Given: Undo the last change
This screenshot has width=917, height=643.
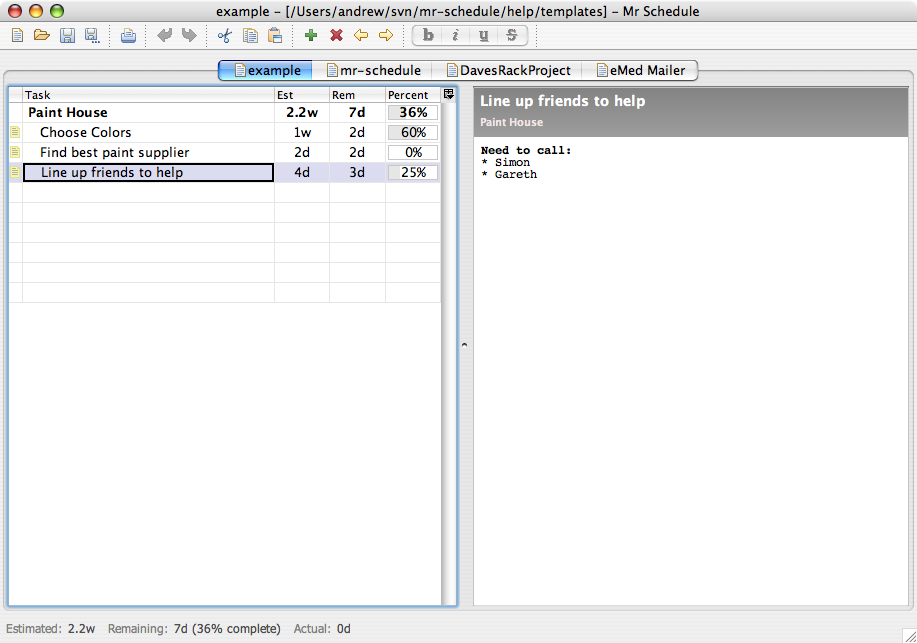Looking at the screenshot, I should tap(163, 35).
